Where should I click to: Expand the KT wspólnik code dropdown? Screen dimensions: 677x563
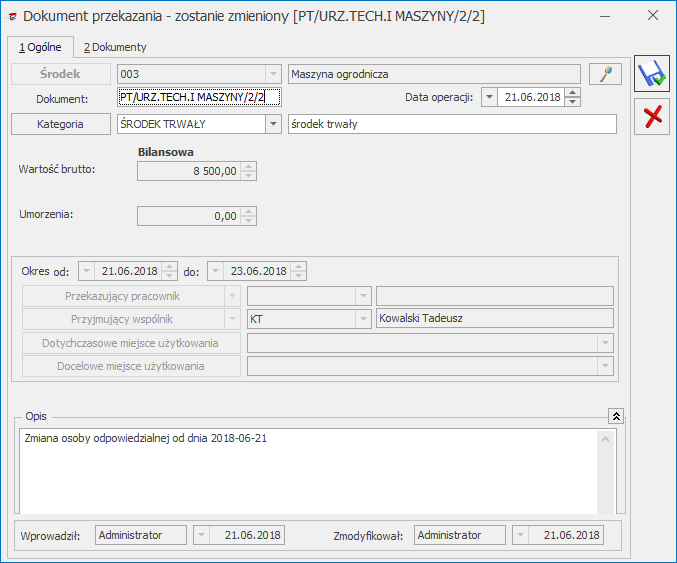click(363, 319)
